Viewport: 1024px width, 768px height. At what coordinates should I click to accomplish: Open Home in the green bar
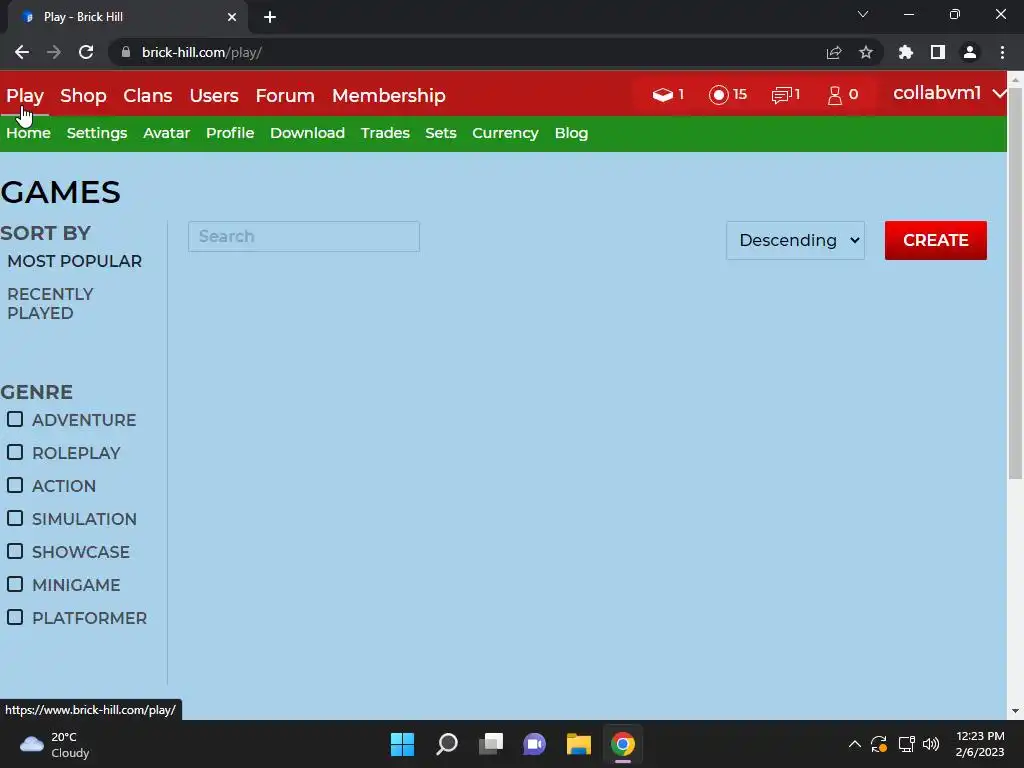[x=28, y=133]
